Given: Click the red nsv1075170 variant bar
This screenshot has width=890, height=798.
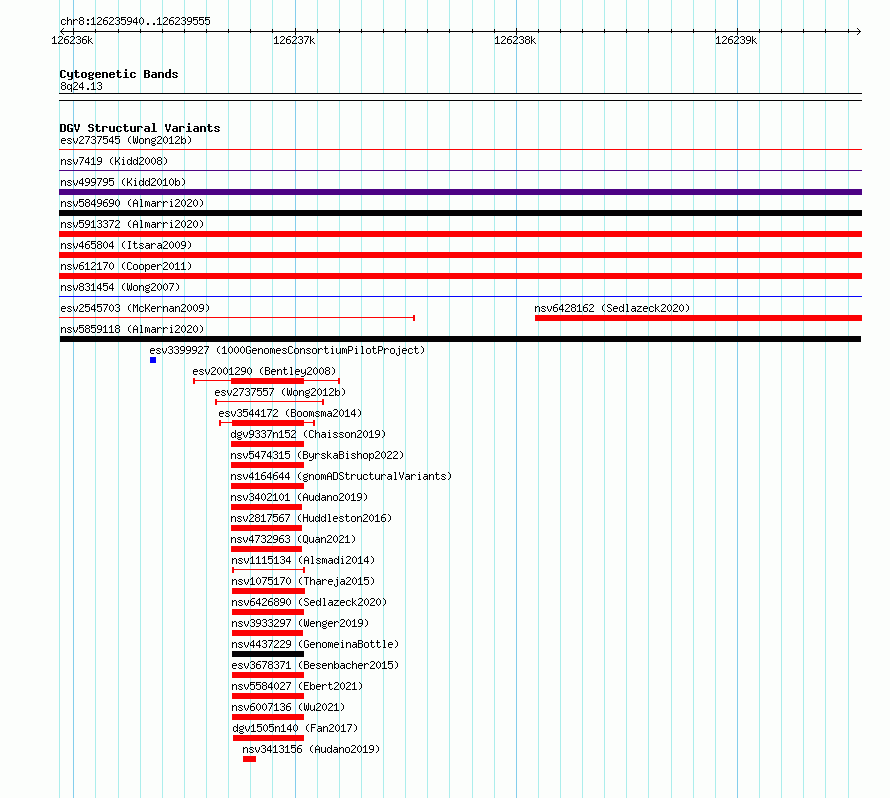Looking at the screenshot, I should point(268,591).
